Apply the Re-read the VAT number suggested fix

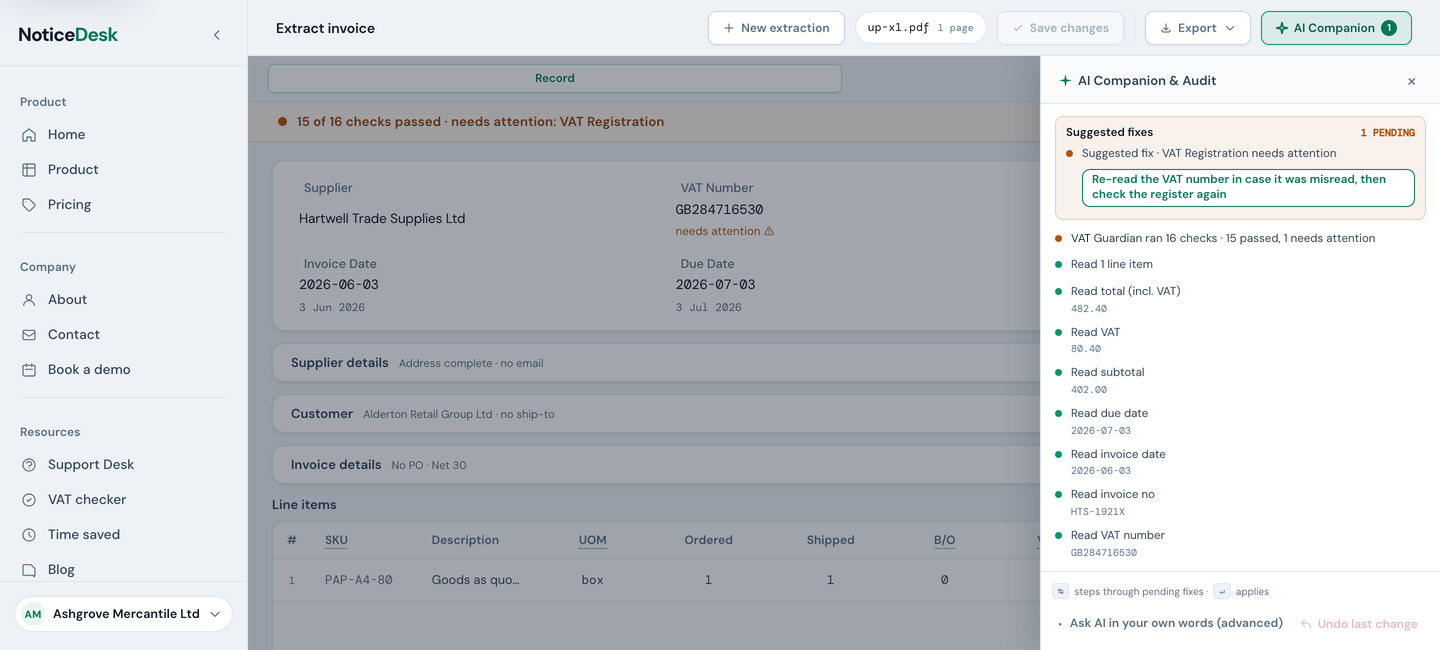pyautogui.click(x=1248, y=187)
